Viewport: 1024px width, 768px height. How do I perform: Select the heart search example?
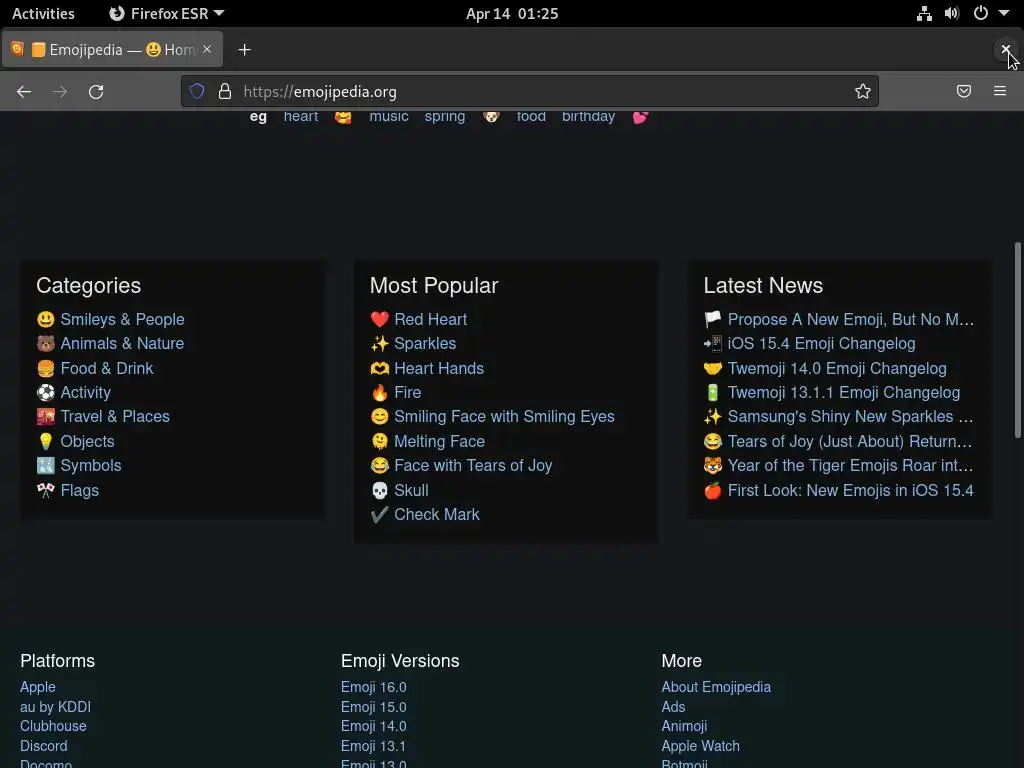300,116
